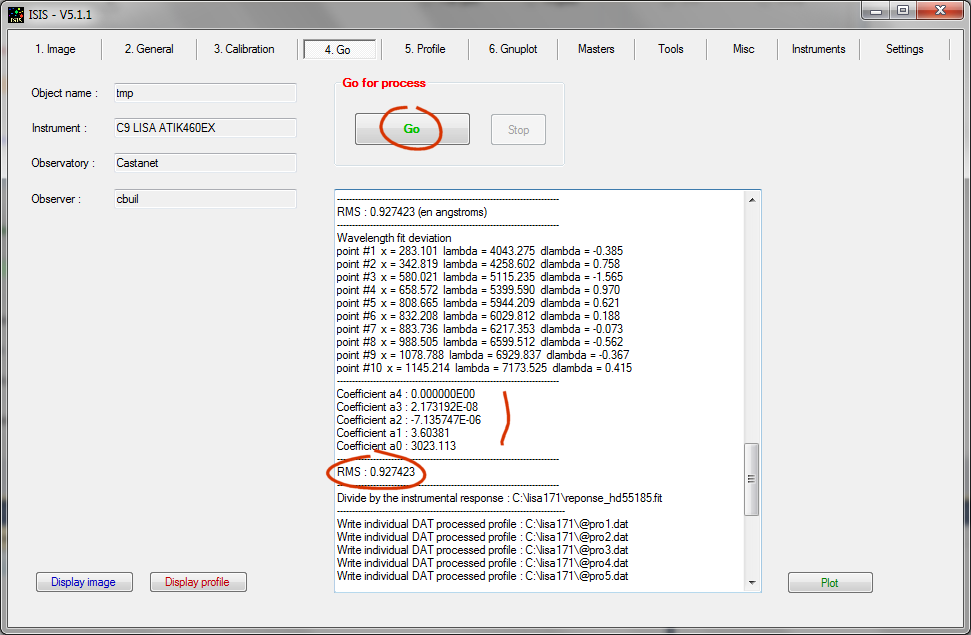Open the Tools tab

point(671,49)
